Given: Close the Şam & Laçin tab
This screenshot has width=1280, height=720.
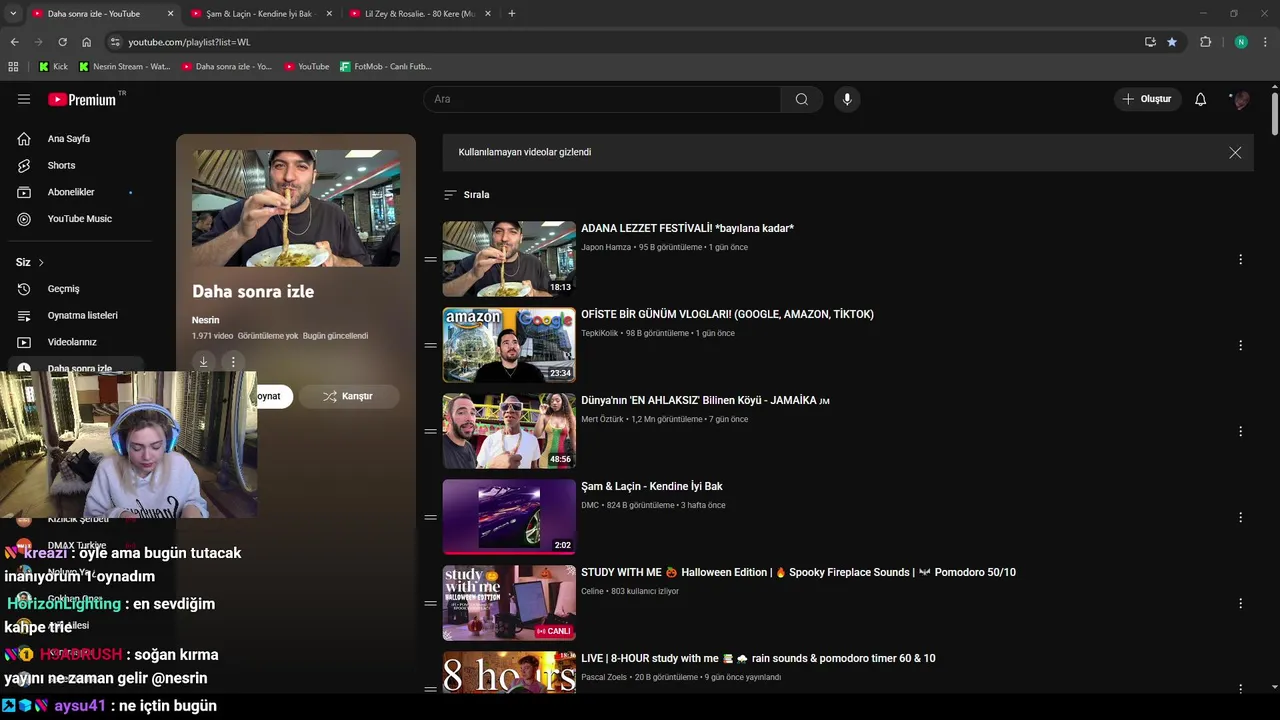Looking at the screenshot, I should coord(329,14).
